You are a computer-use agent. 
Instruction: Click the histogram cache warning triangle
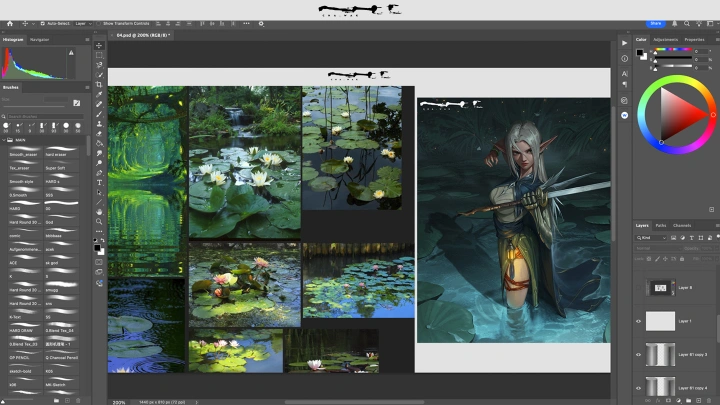pos(71,53)
